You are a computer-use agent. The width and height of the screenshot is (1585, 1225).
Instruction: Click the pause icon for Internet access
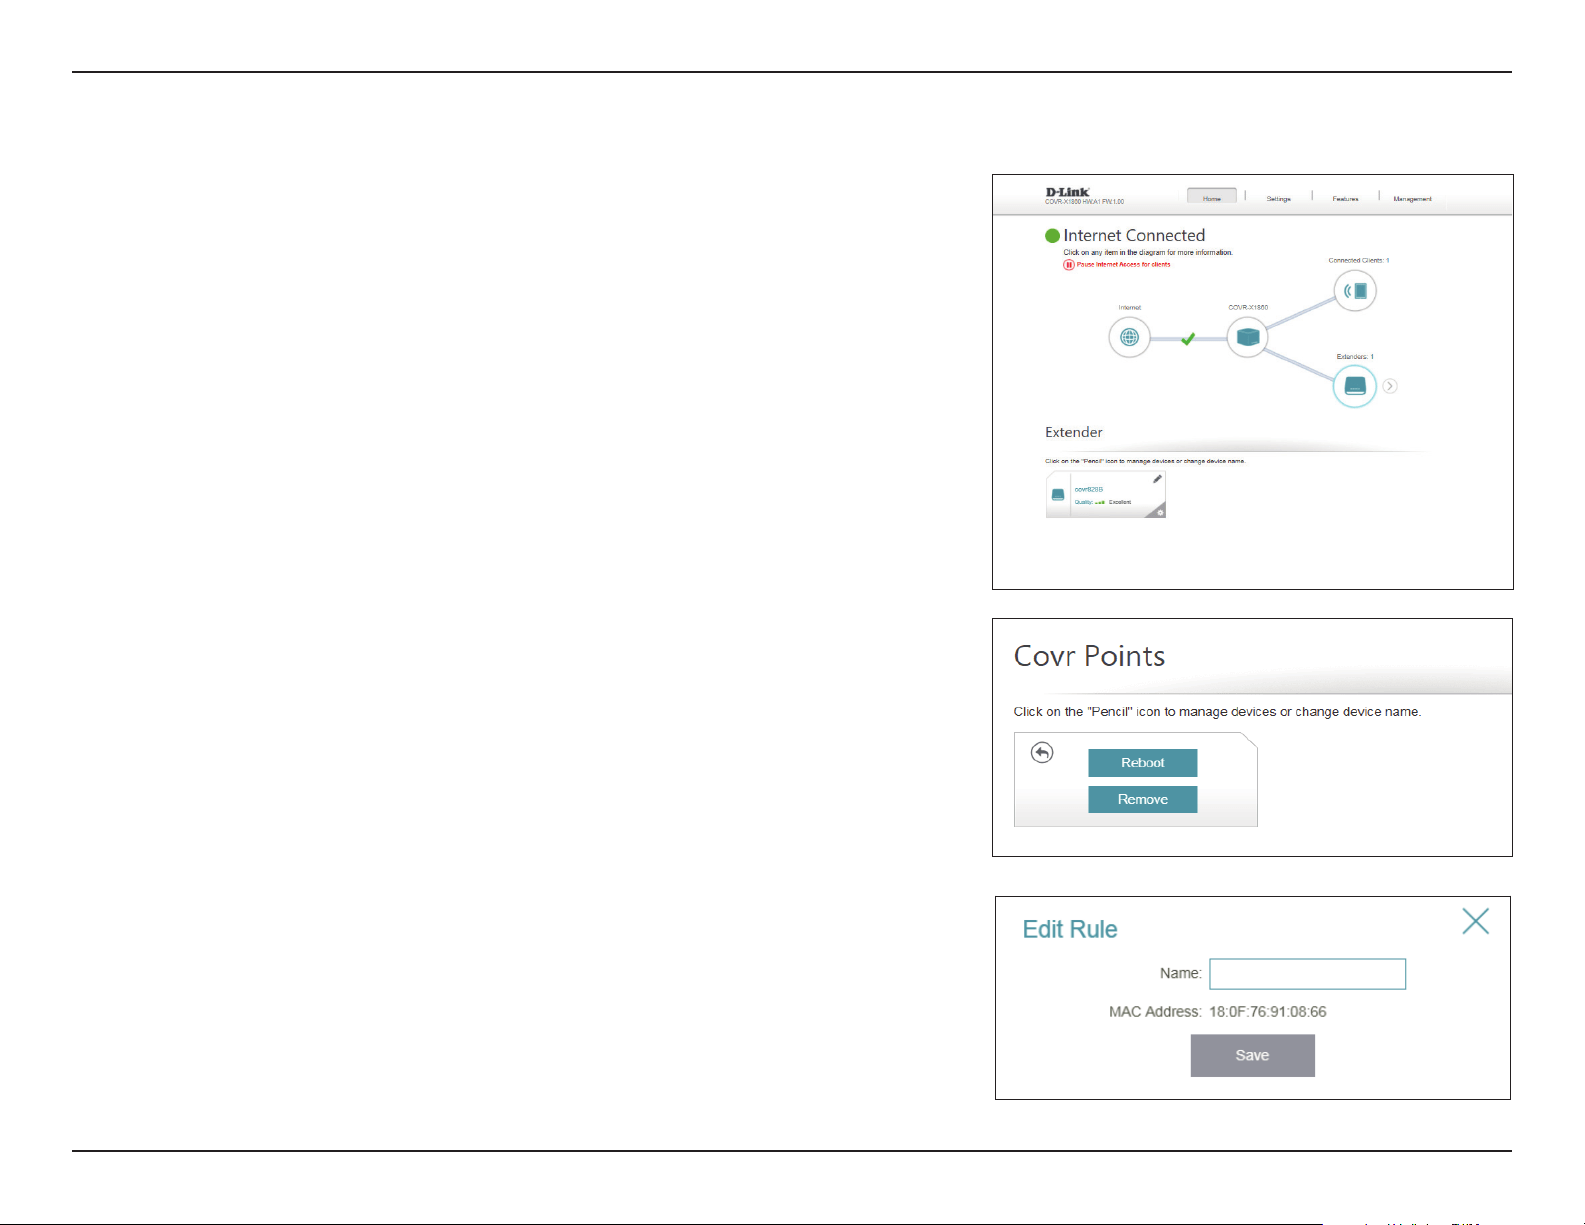coord(1069,265)
